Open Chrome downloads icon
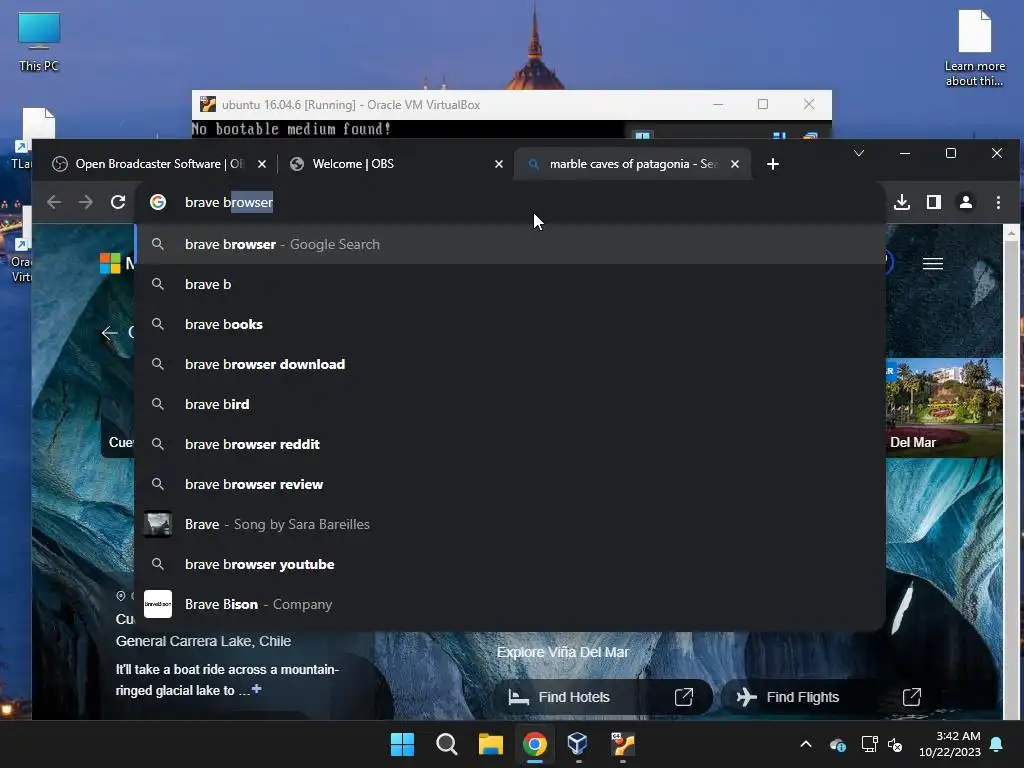This screenshot has height=768, width=1024. pos(902,202)
